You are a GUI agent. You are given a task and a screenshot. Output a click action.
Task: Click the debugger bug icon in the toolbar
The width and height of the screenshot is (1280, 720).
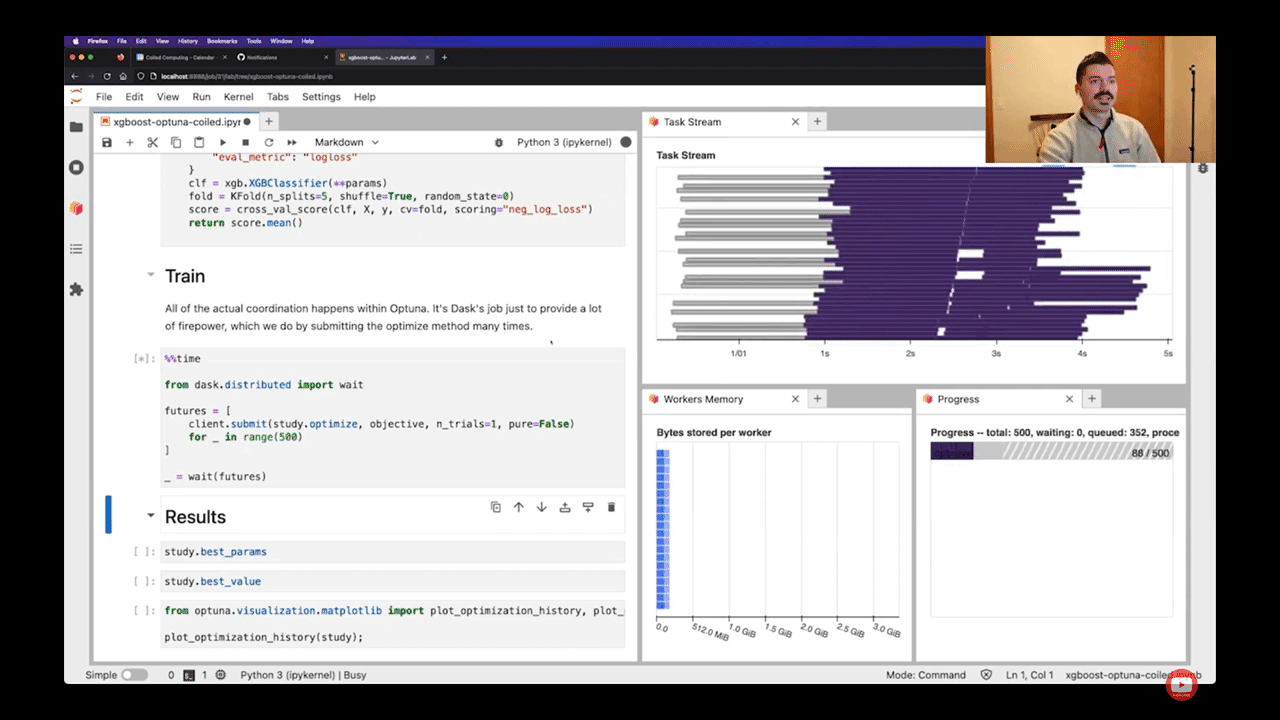(x=499, y=142)
